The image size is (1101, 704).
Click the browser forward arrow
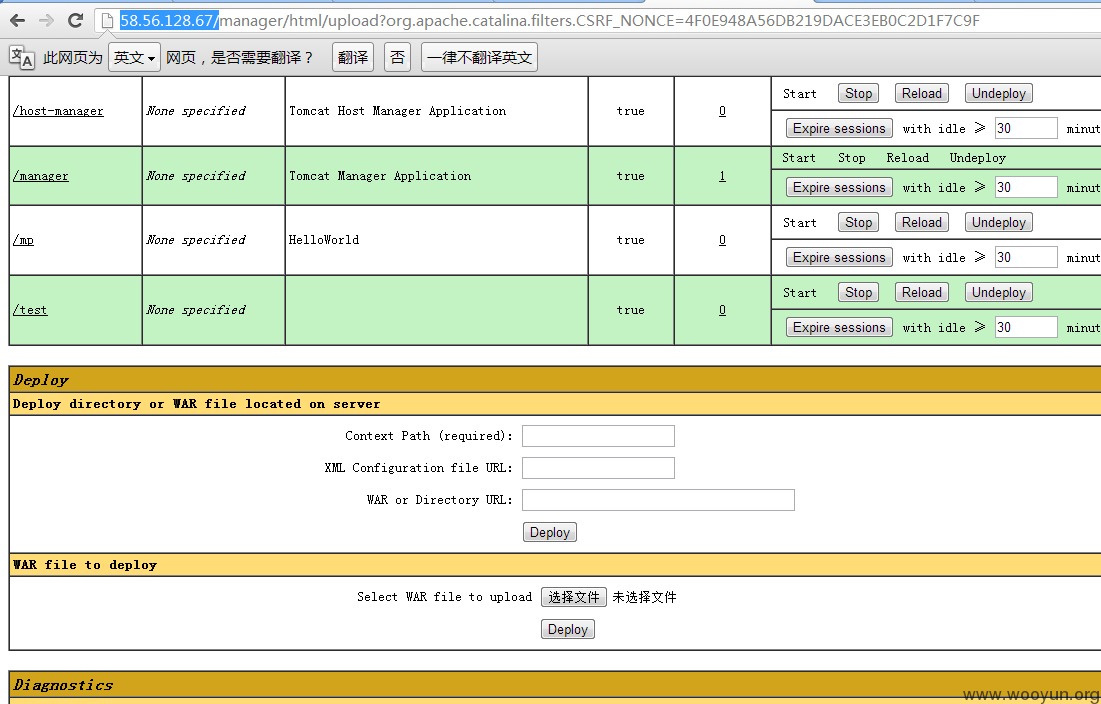[46, 20]
